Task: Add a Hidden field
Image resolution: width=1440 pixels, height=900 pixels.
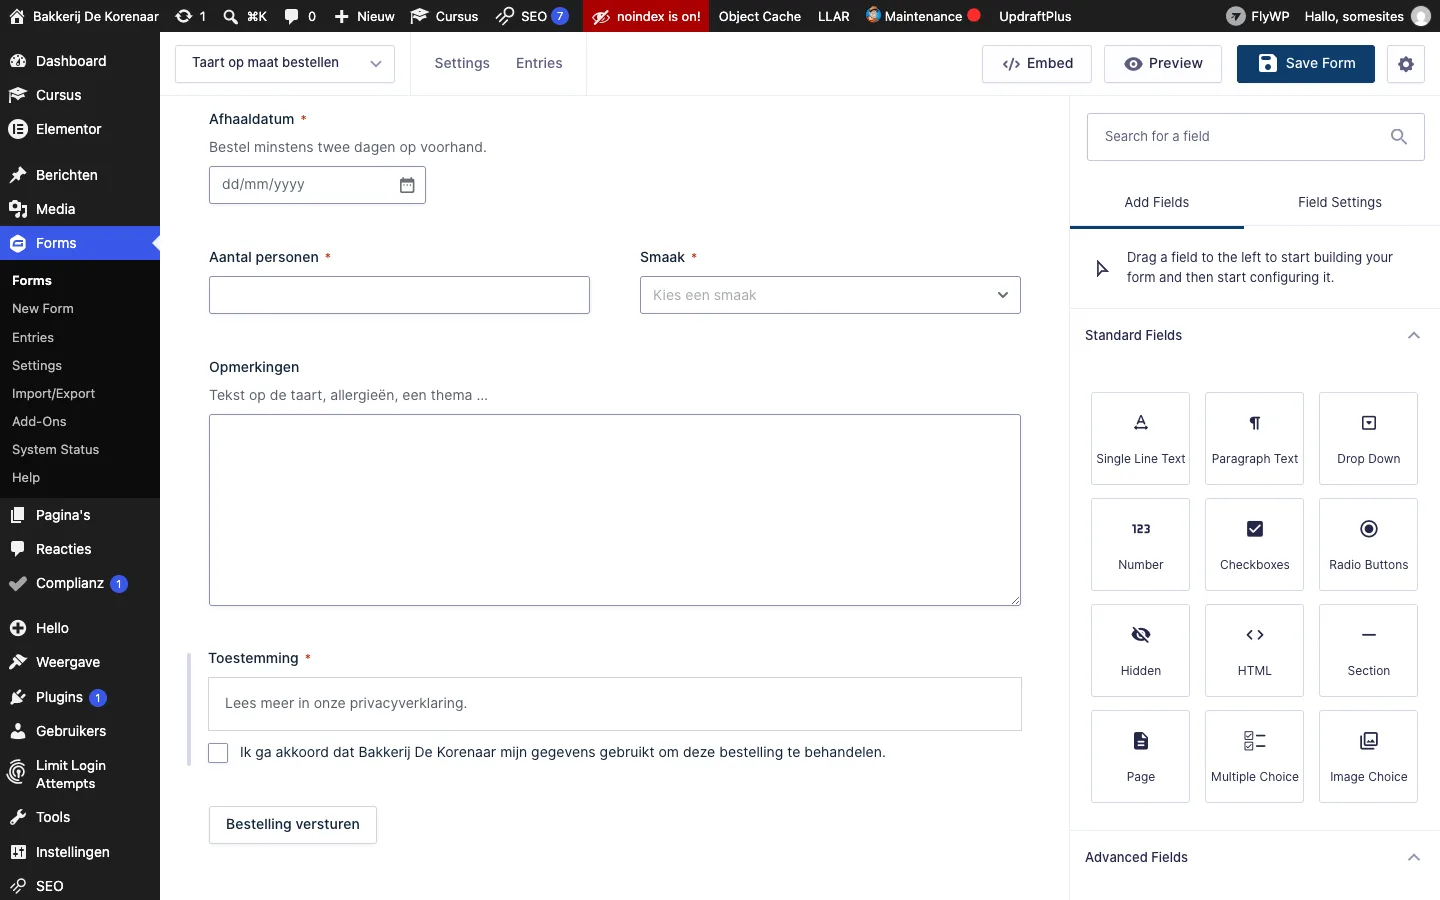Action: tap(1140, 651)
